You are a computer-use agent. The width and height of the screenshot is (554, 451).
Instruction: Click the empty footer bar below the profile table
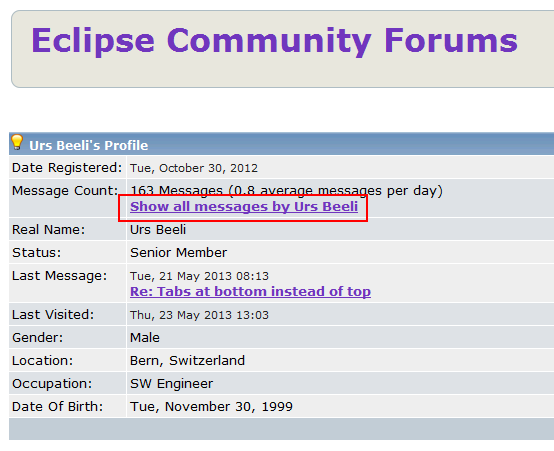point(282,429)
